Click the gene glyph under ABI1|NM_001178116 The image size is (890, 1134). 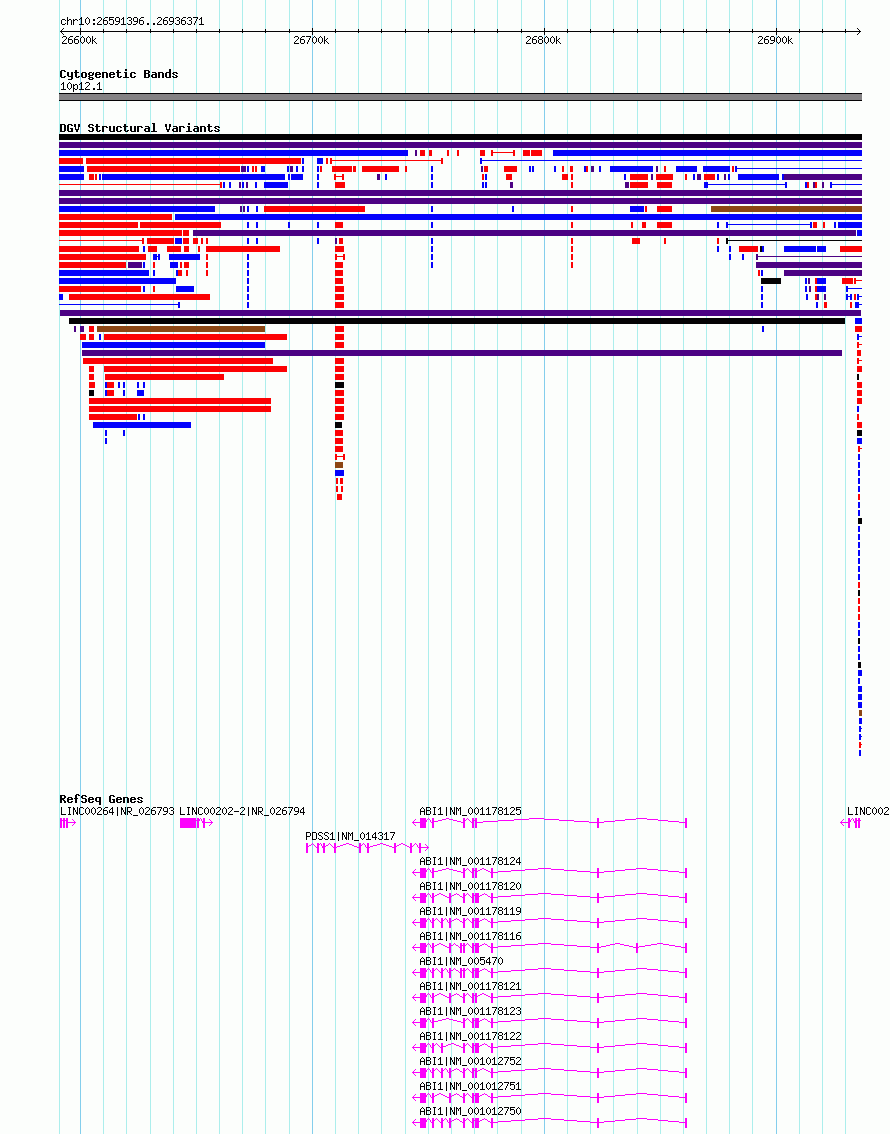click(x=549, y=947)
